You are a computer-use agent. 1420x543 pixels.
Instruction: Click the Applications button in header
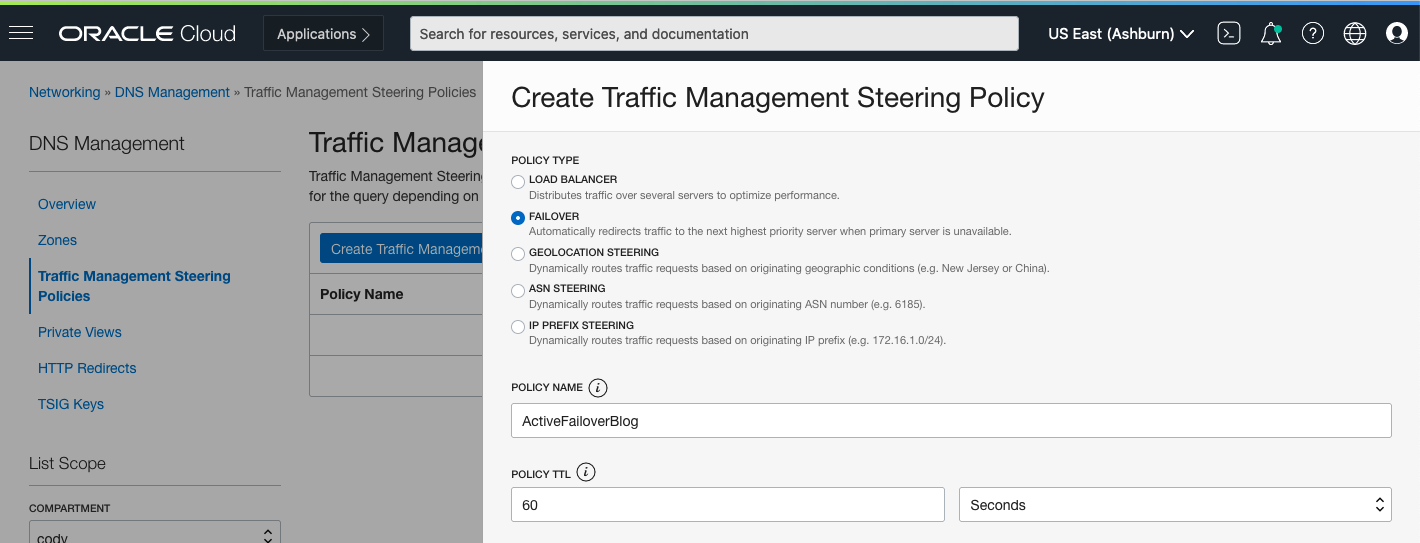tap(323, 33)
